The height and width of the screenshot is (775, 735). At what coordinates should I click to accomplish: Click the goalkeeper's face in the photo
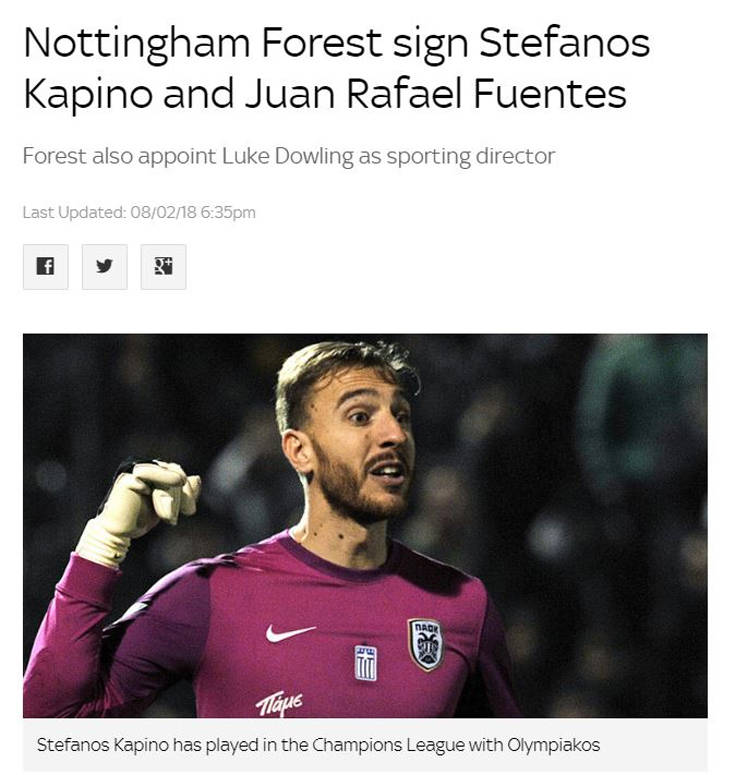[x=363, y=445]
